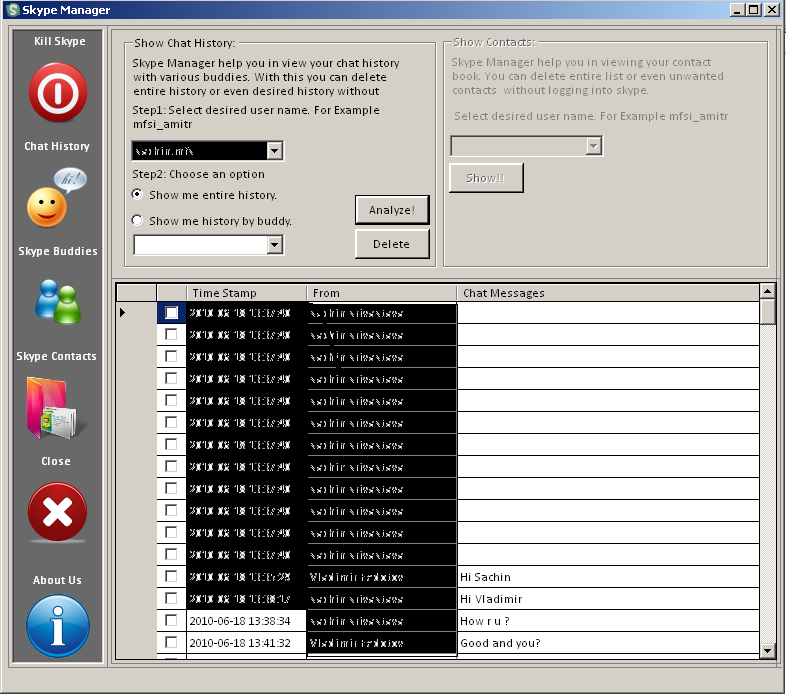Tick the checkbox in the 'Hi Sachin' row
The width and height of the screenshot is (786, 696).
tap(171, 577)
